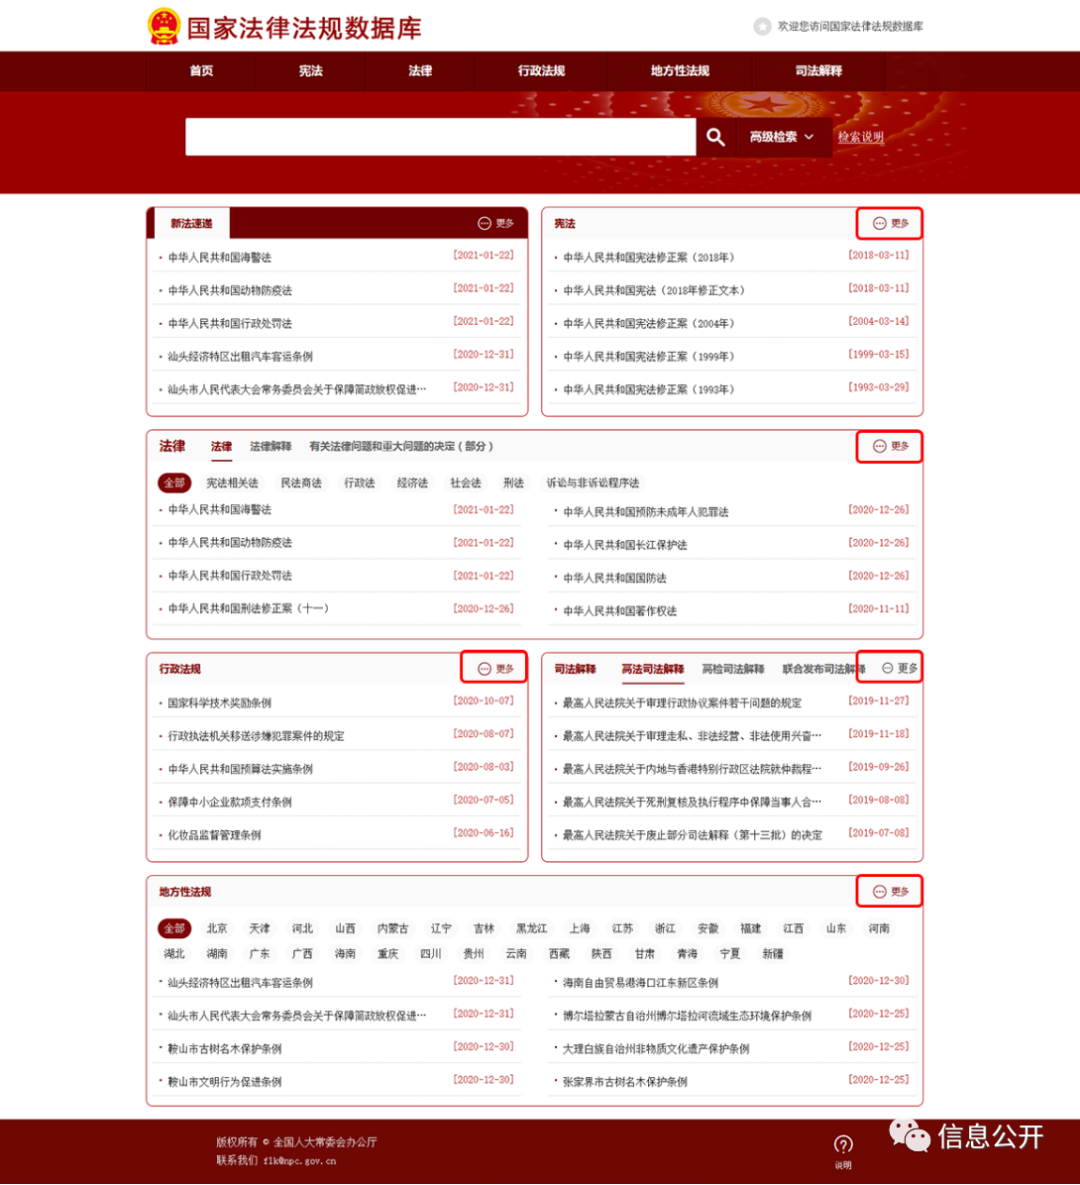Open 保障中小企业款项支付条例
This screenshot has width=1080, height=1185.
click(x=230, y=802)
